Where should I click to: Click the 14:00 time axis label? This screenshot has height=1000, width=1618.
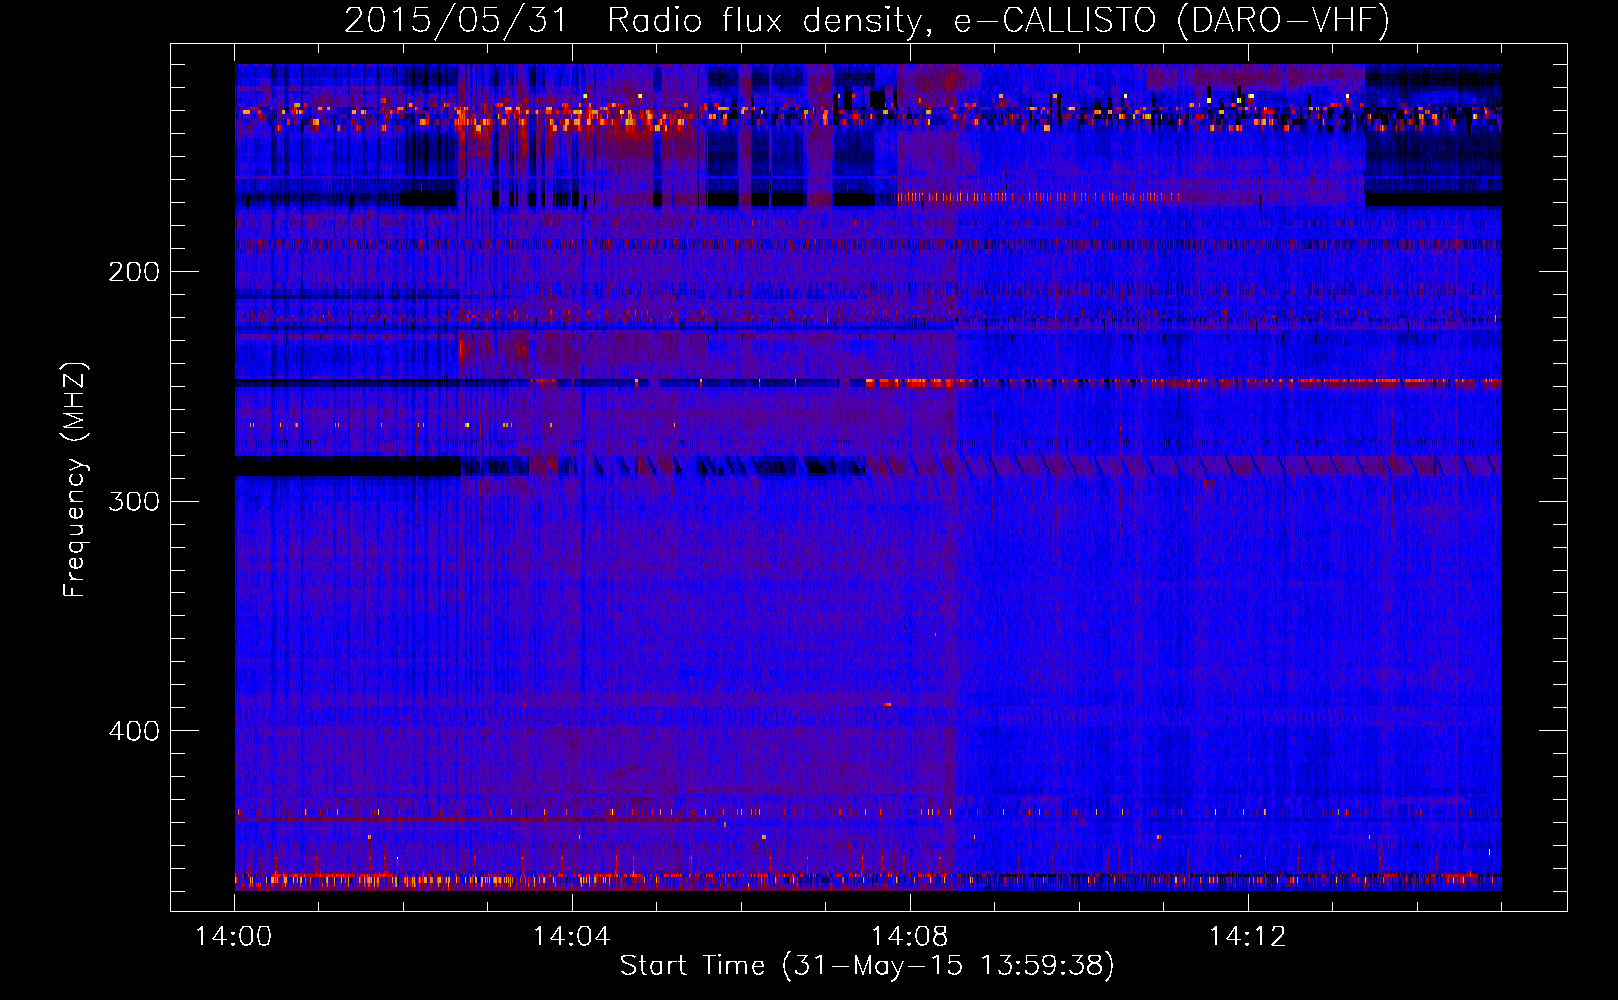point(234,937)
